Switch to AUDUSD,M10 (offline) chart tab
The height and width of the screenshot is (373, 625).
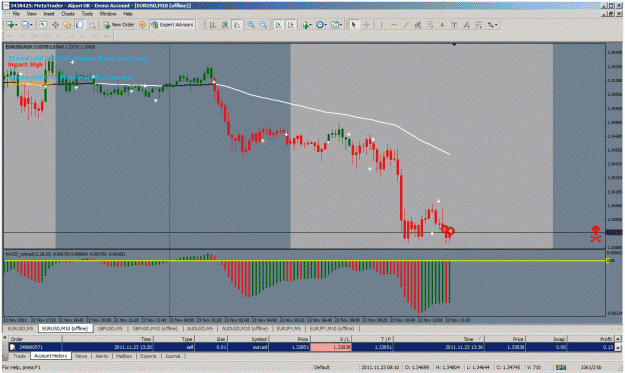[244, 328]
